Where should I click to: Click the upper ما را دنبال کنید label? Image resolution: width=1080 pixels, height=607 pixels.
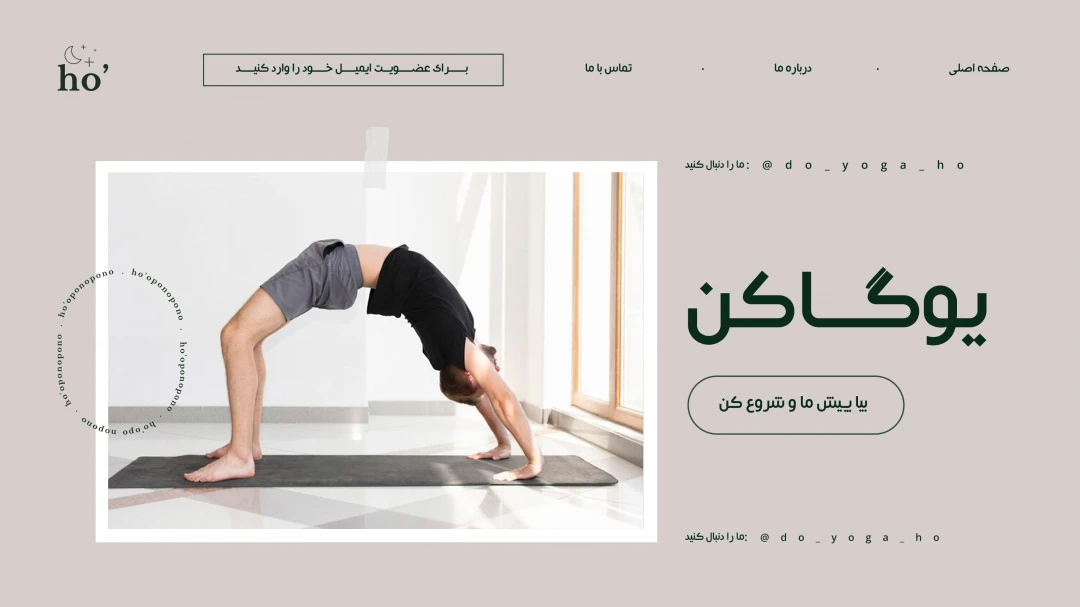tap(716, 165)
